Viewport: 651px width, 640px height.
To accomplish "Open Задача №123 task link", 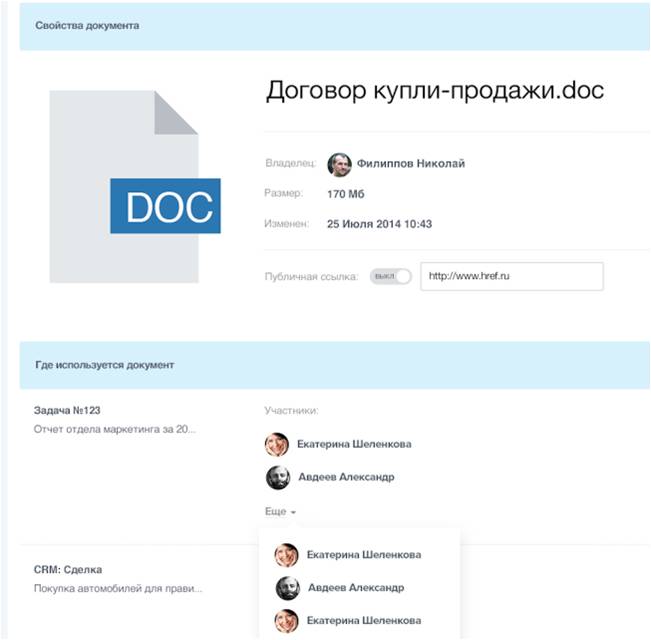I will click(67, 410).
